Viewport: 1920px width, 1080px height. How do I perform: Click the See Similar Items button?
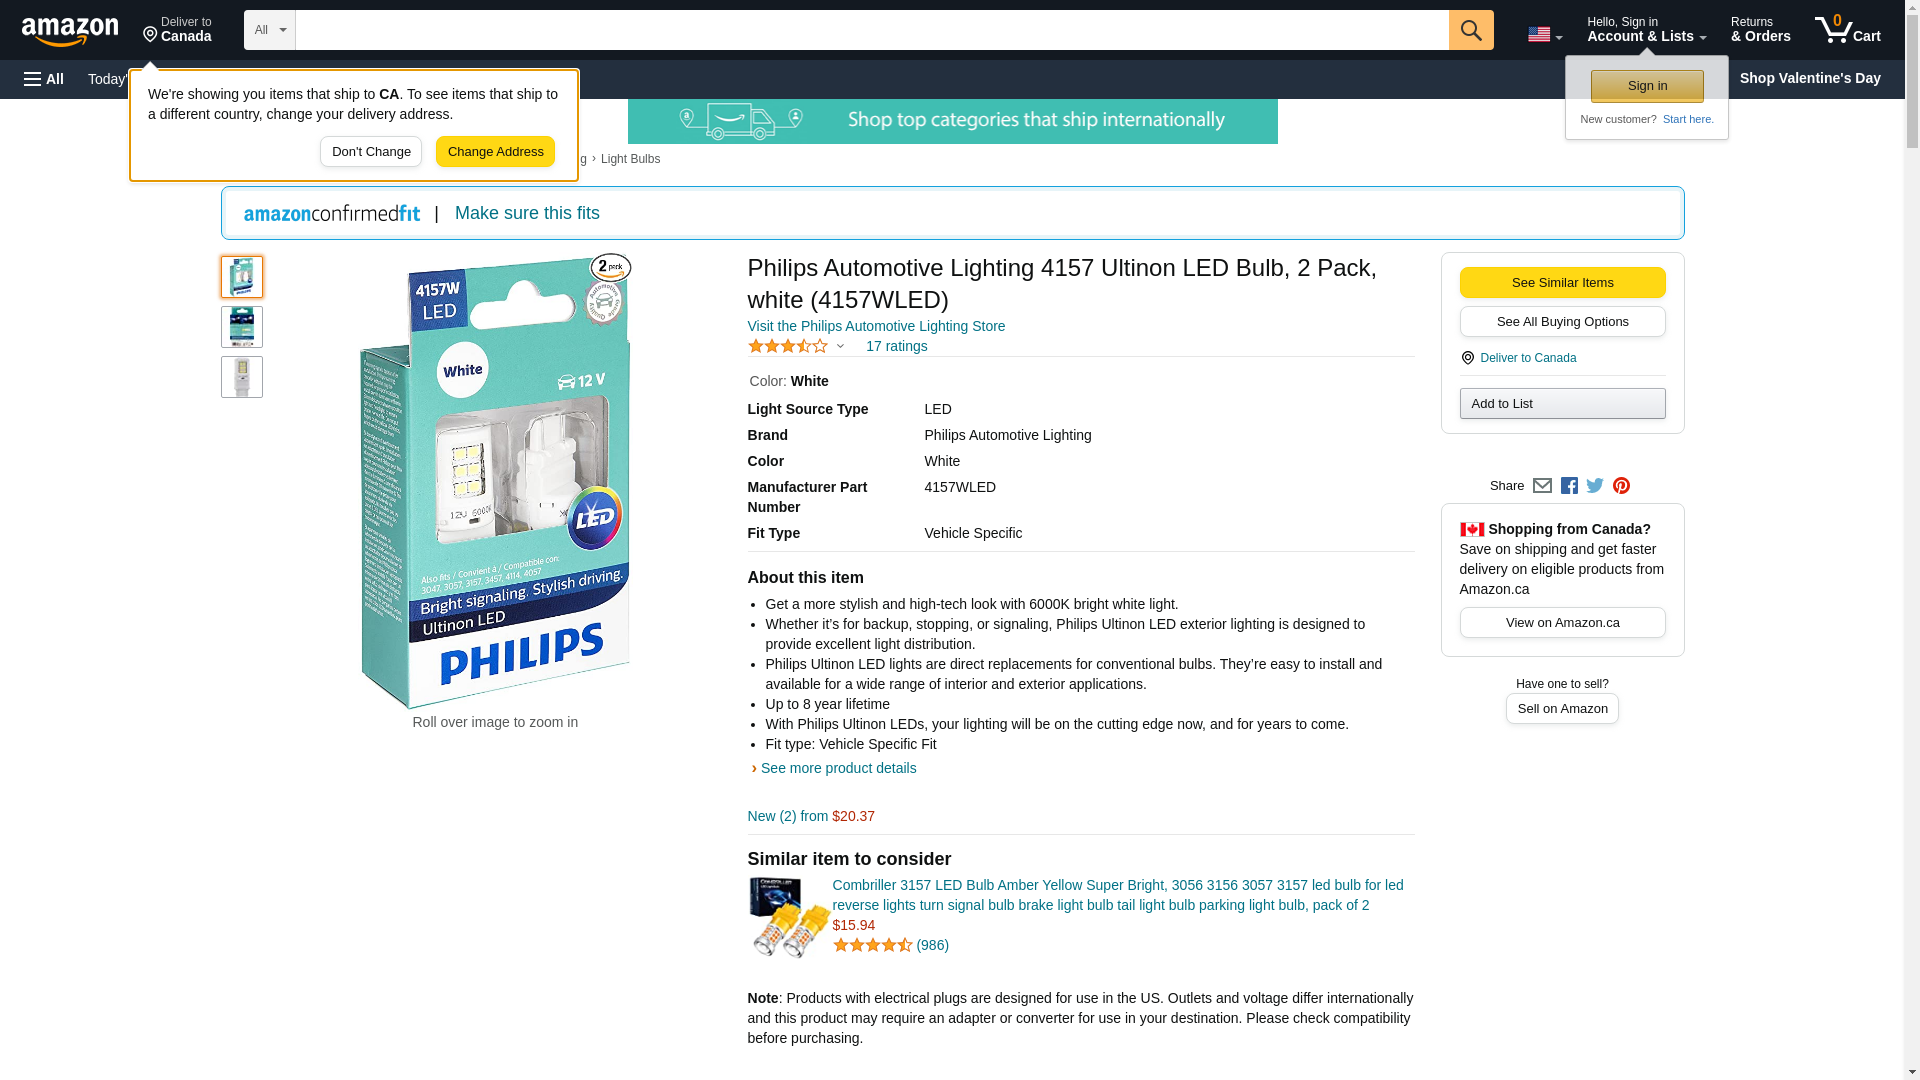1562,283
